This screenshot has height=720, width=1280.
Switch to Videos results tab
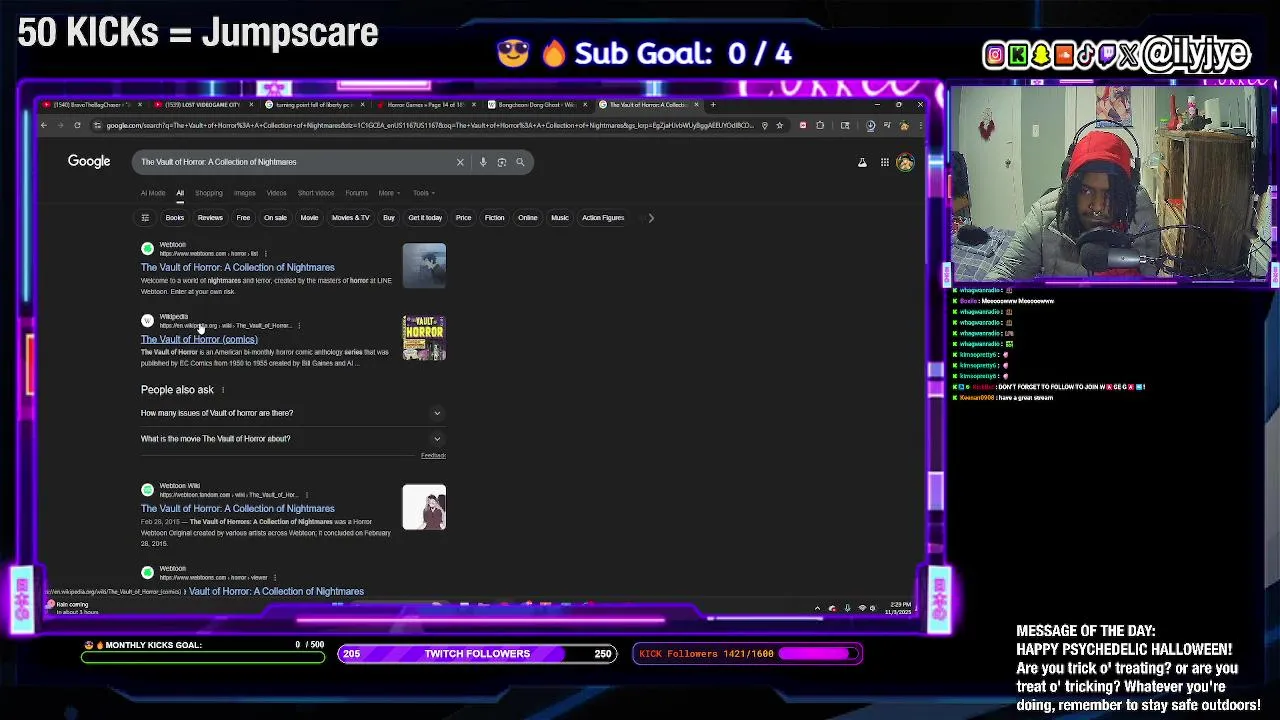276,193
